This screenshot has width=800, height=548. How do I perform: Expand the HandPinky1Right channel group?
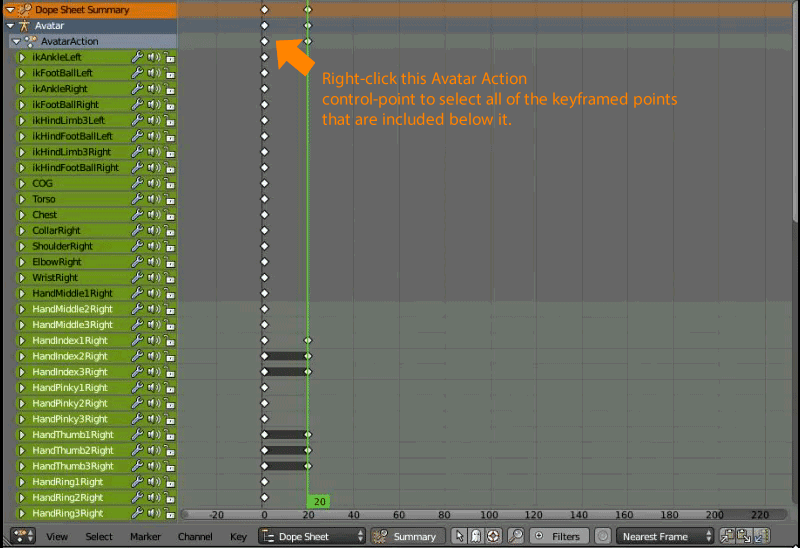(x=22, y=388)
